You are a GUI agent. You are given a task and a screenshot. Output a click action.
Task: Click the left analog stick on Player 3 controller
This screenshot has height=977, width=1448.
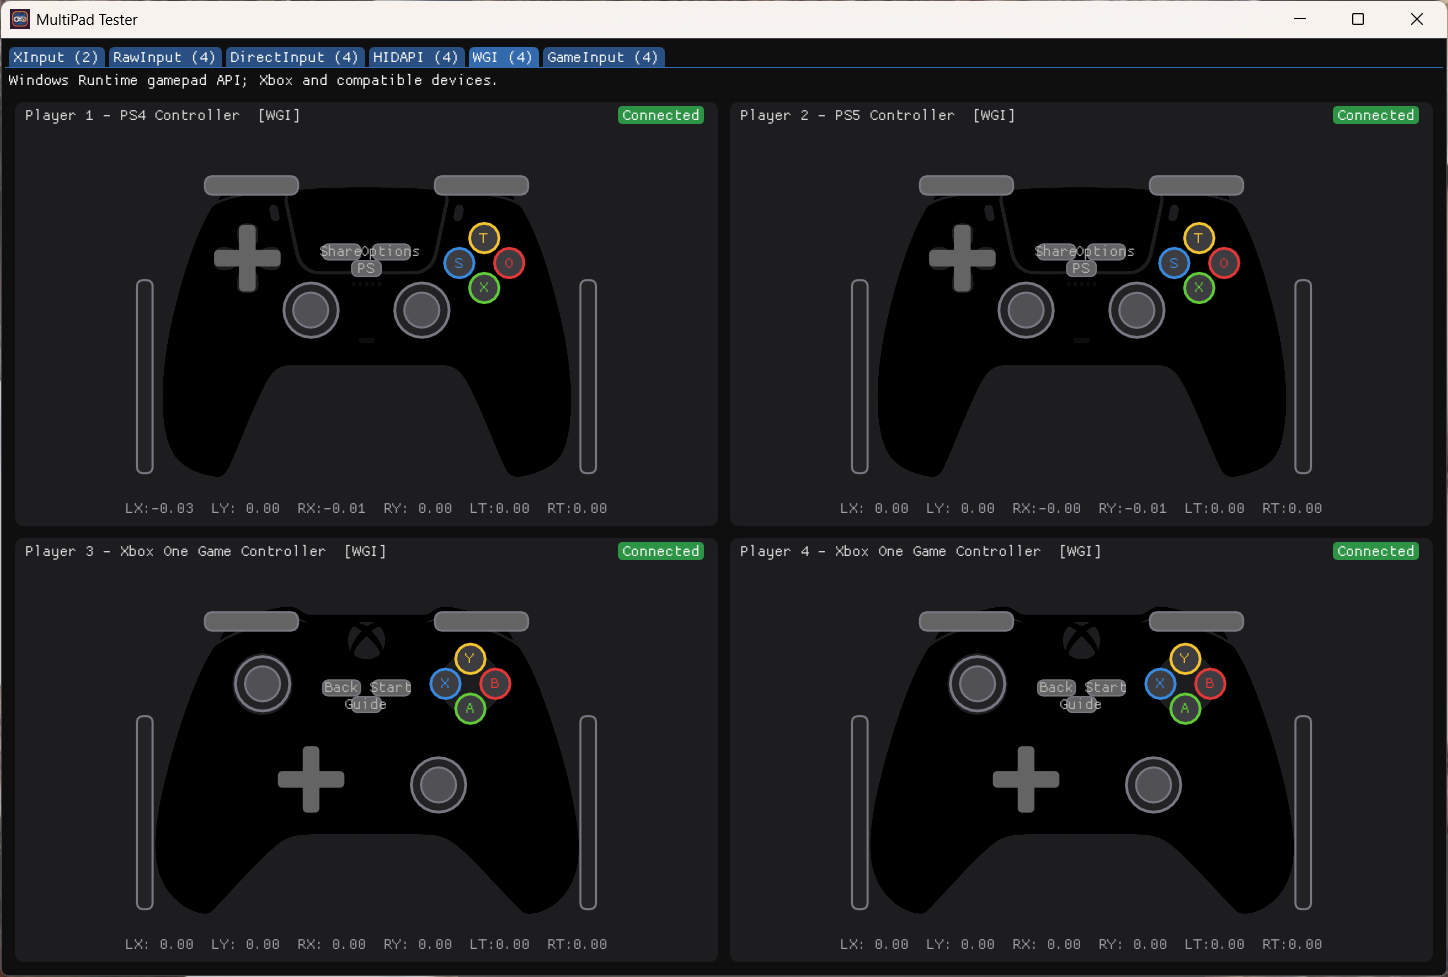(x=263, y=684)
